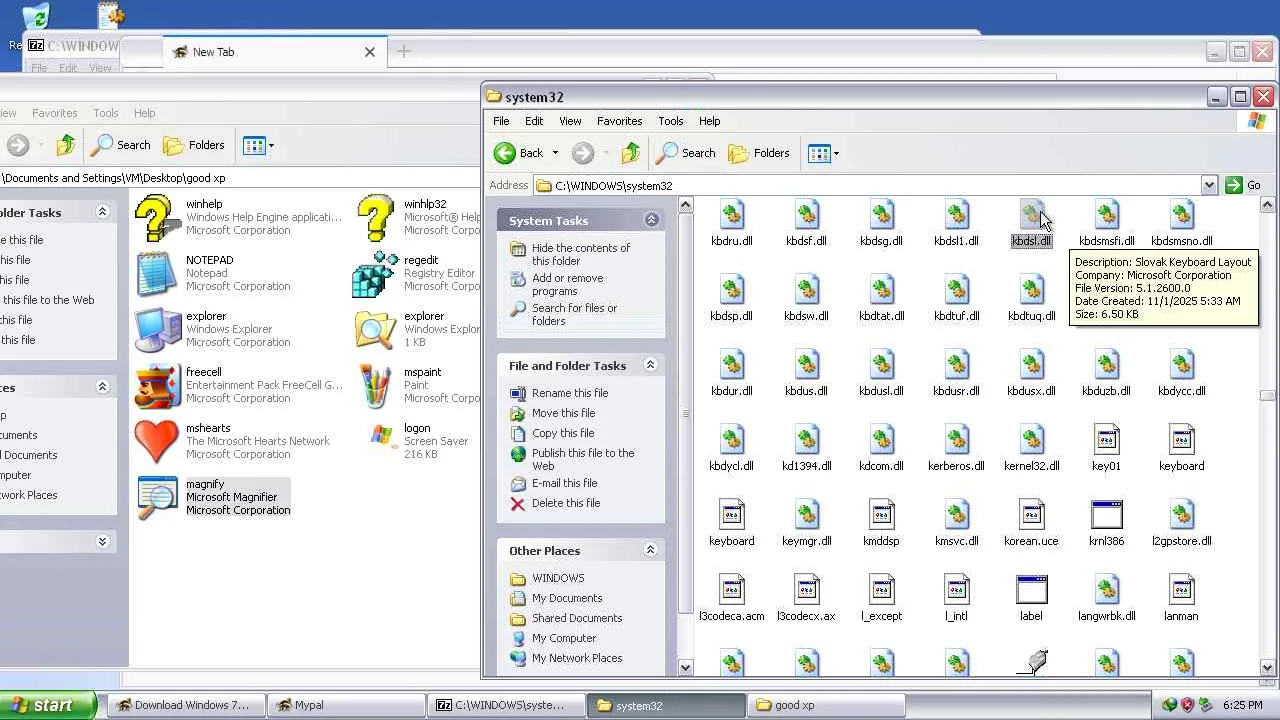Image resolution: width=1280 pixels, height=720 pixels.
Task: Select the kbdsl1.dll file icon
Action: (956, 214)
